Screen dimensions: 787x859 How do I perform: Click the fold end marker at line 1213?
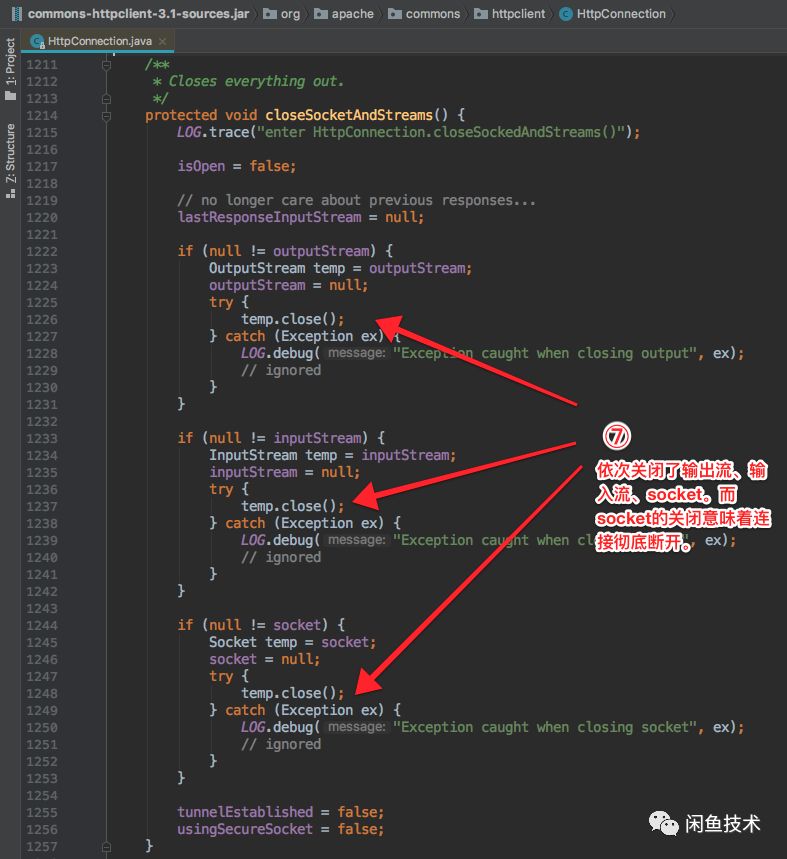106,99
